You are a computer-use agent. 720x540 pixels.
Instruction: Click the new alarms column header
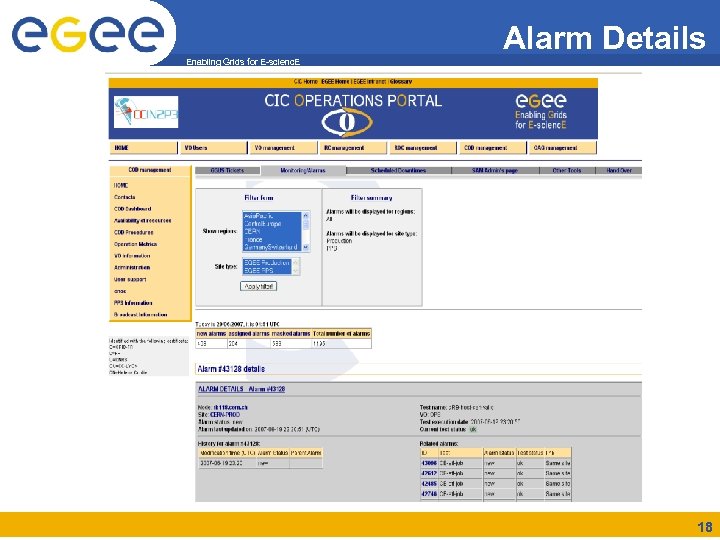click(211, 334)
